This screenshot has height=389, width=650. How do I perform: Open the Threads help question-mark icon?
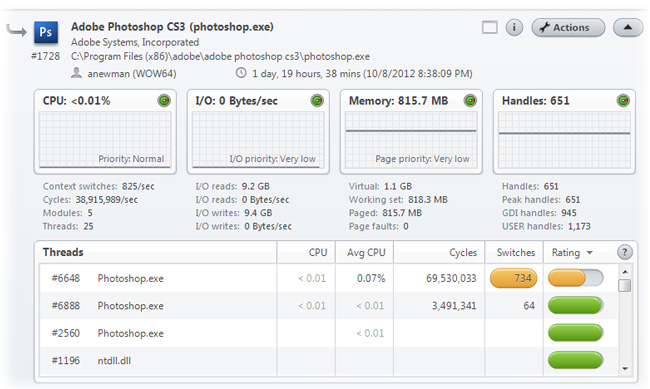pos(625,252)
